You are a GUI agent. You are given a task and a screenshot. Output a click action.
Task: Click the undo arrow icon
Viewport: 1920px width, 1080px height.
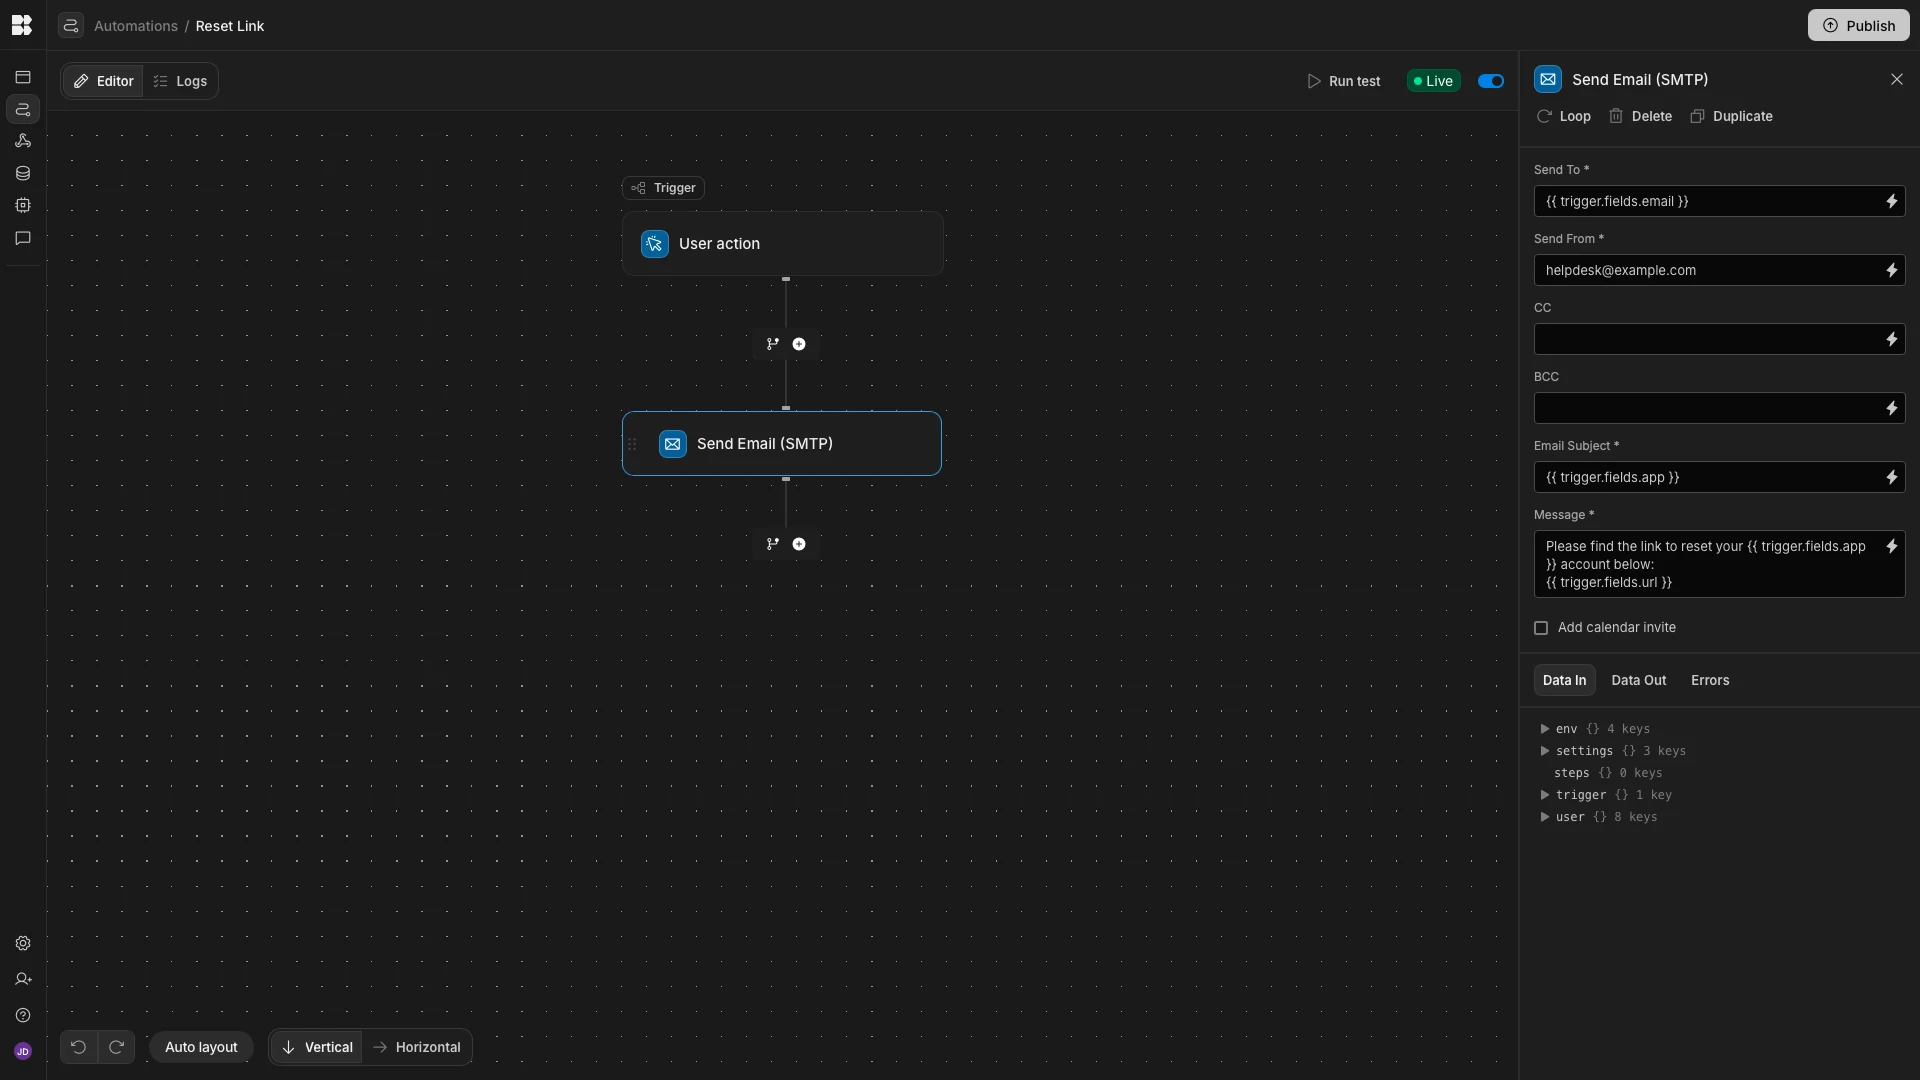78,1047
